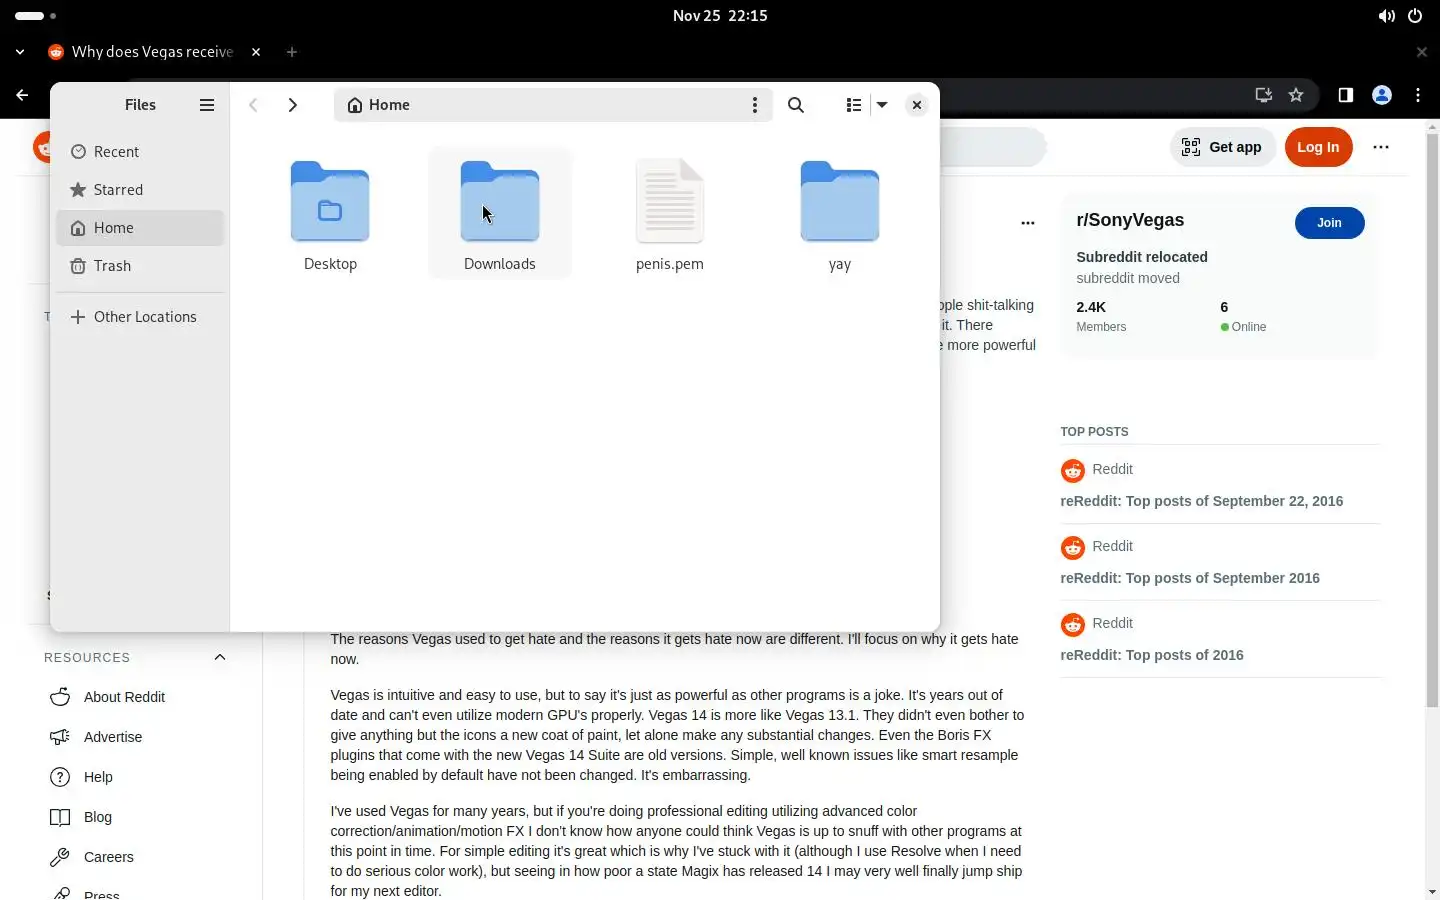Click the browser back arrow
Viewport: 1440px width, 900px height.
pos(22,95)
